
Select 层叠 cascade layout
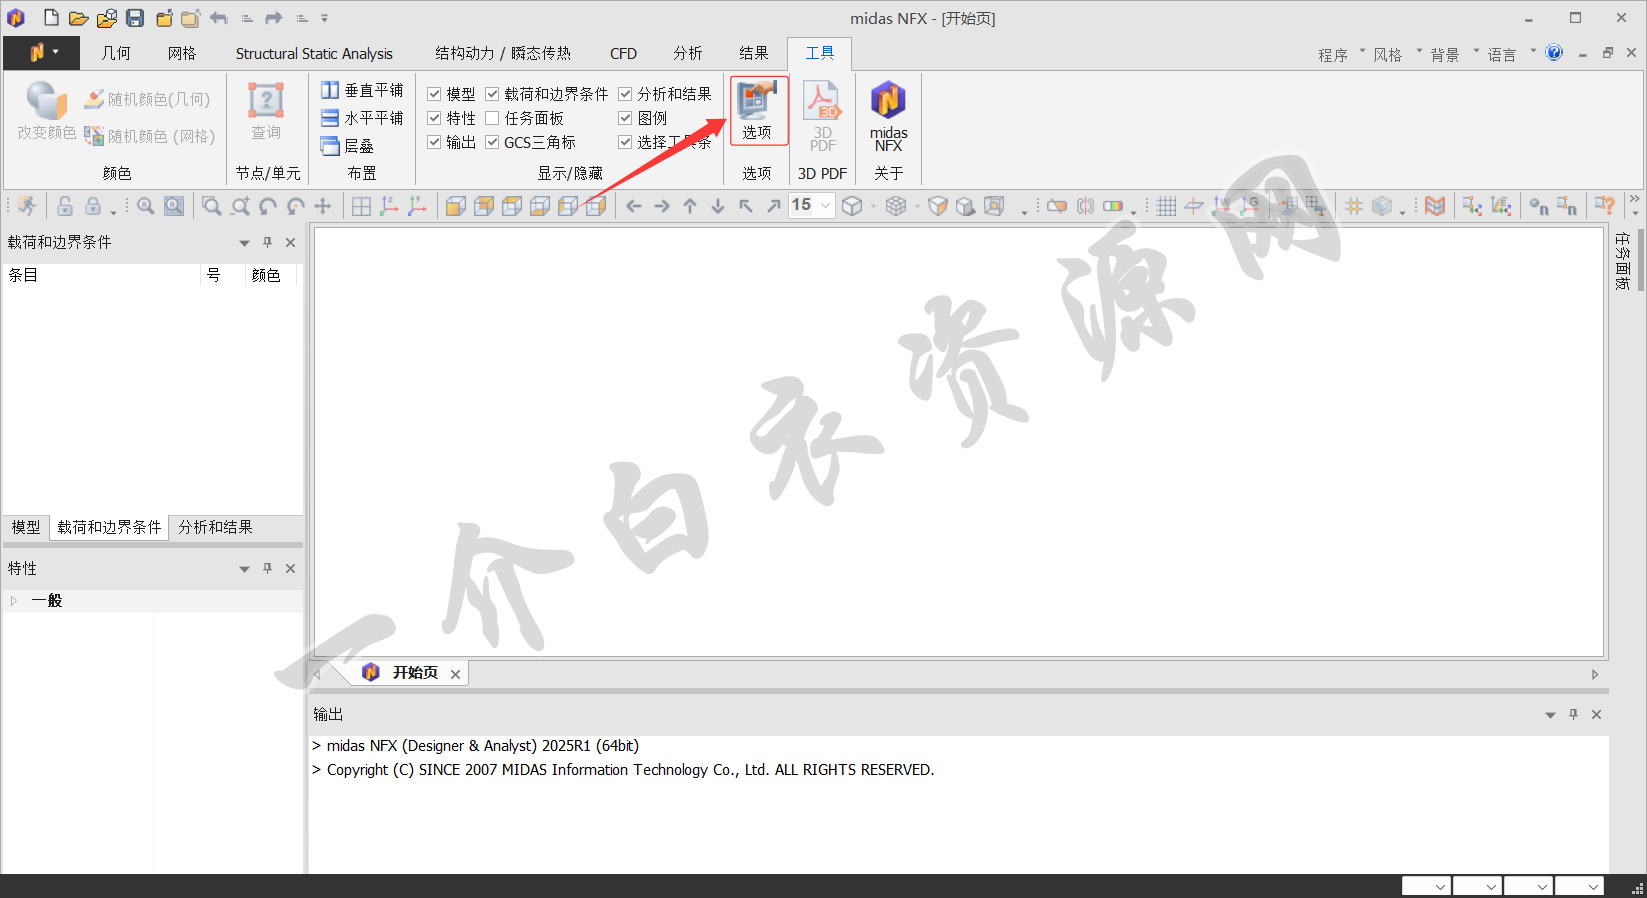click(x=347, y=146)
